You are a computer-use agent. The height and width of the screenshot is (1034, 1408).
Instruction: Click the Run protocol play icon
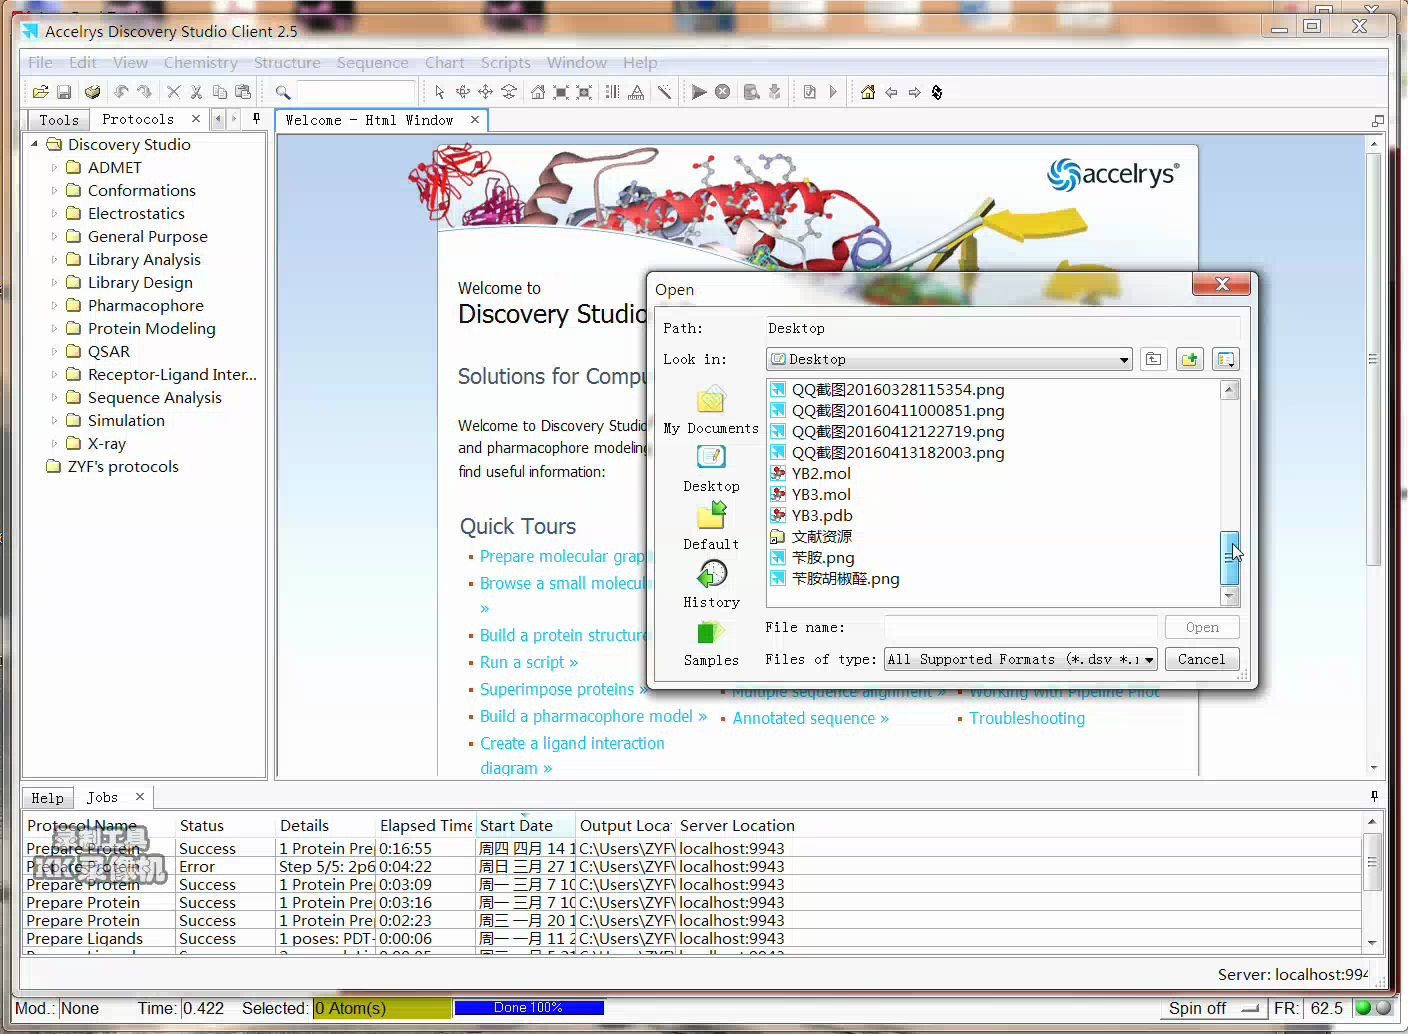click(x=699, y=92)
